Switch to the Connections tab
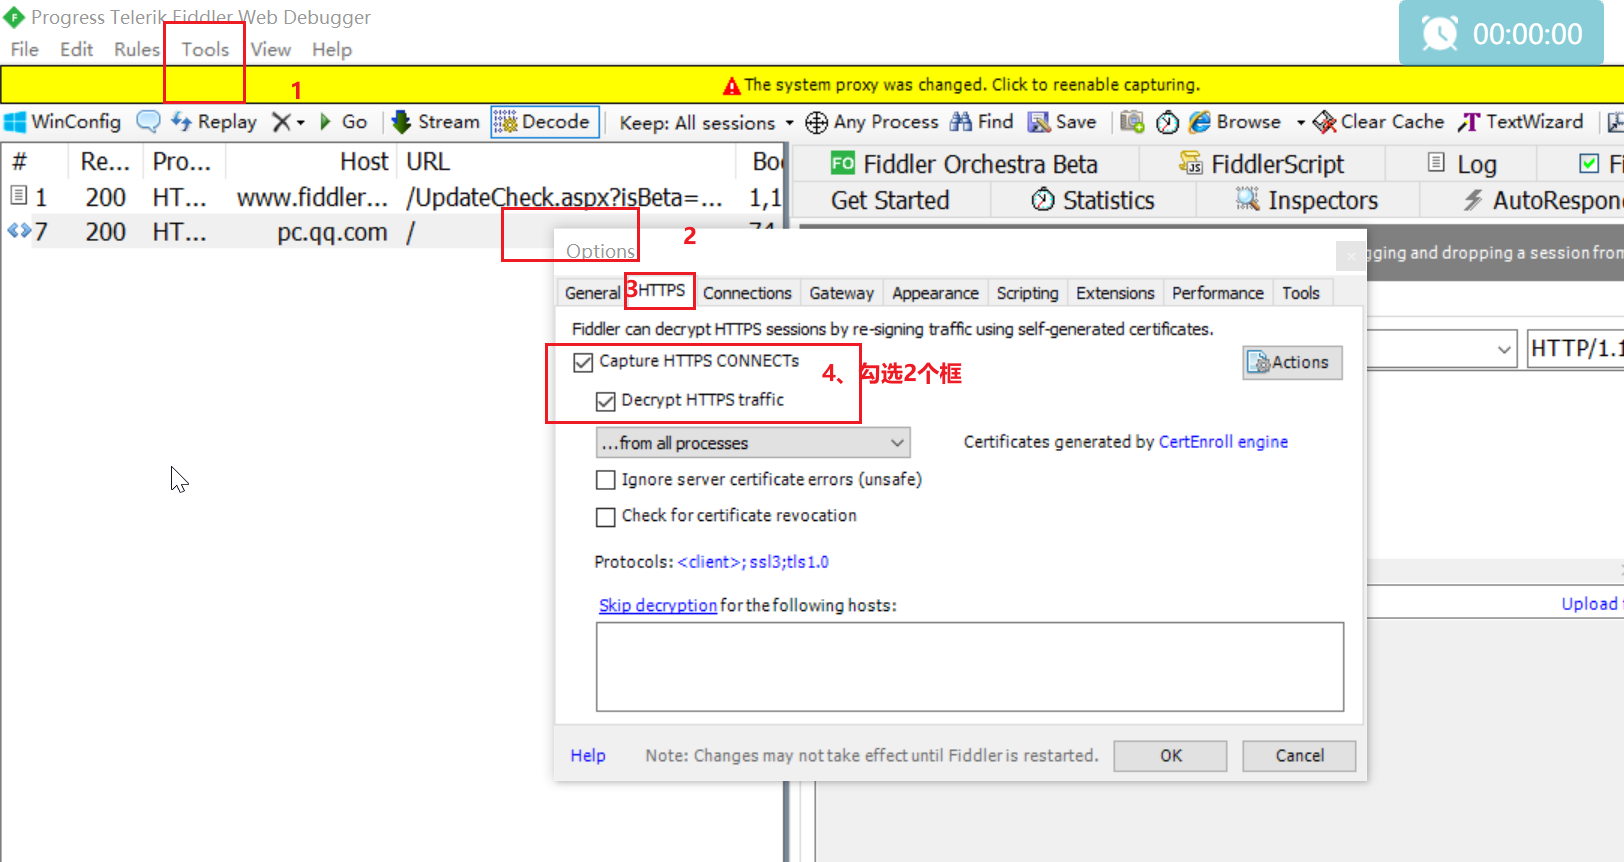1624x862 pixels. pos(747,293)
